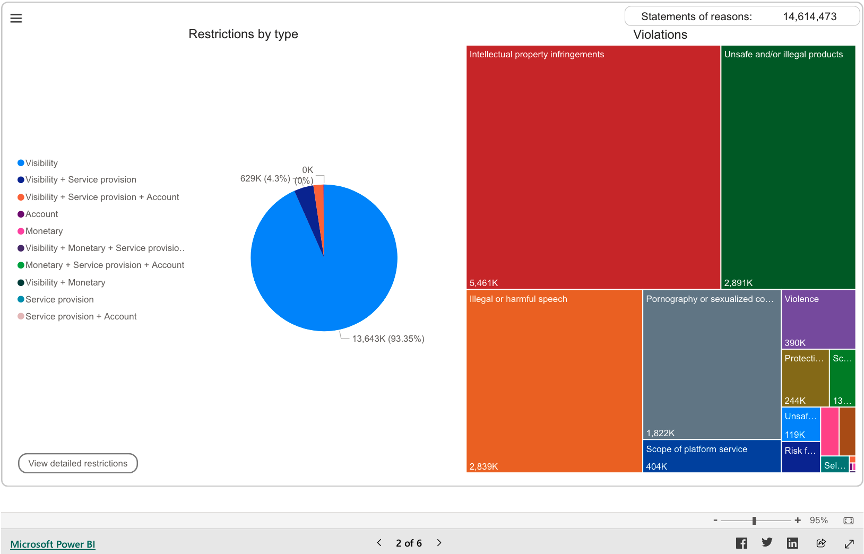This screenshot has width=864, height=554.
Task: Open the hamburger menu icon
Action: 16,18
